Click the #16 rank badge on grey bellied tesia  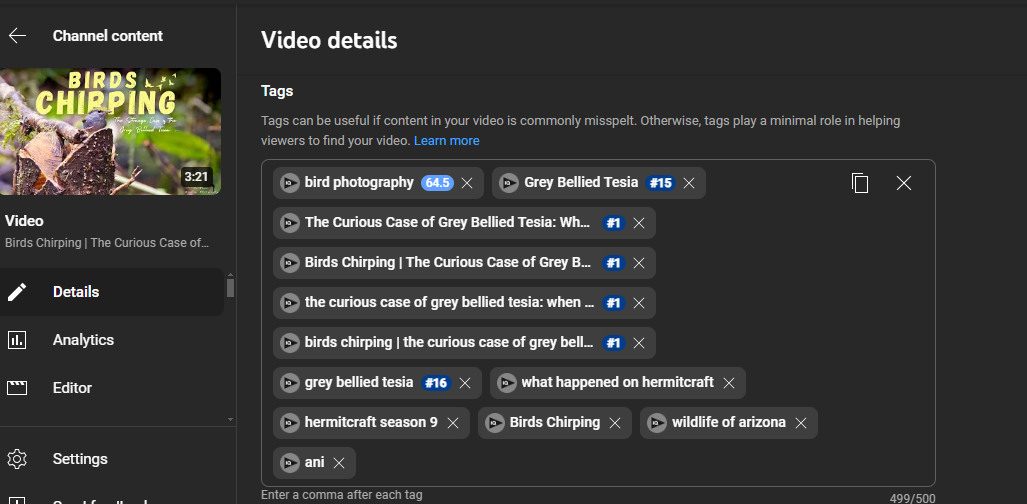click(x=436, y=383)
